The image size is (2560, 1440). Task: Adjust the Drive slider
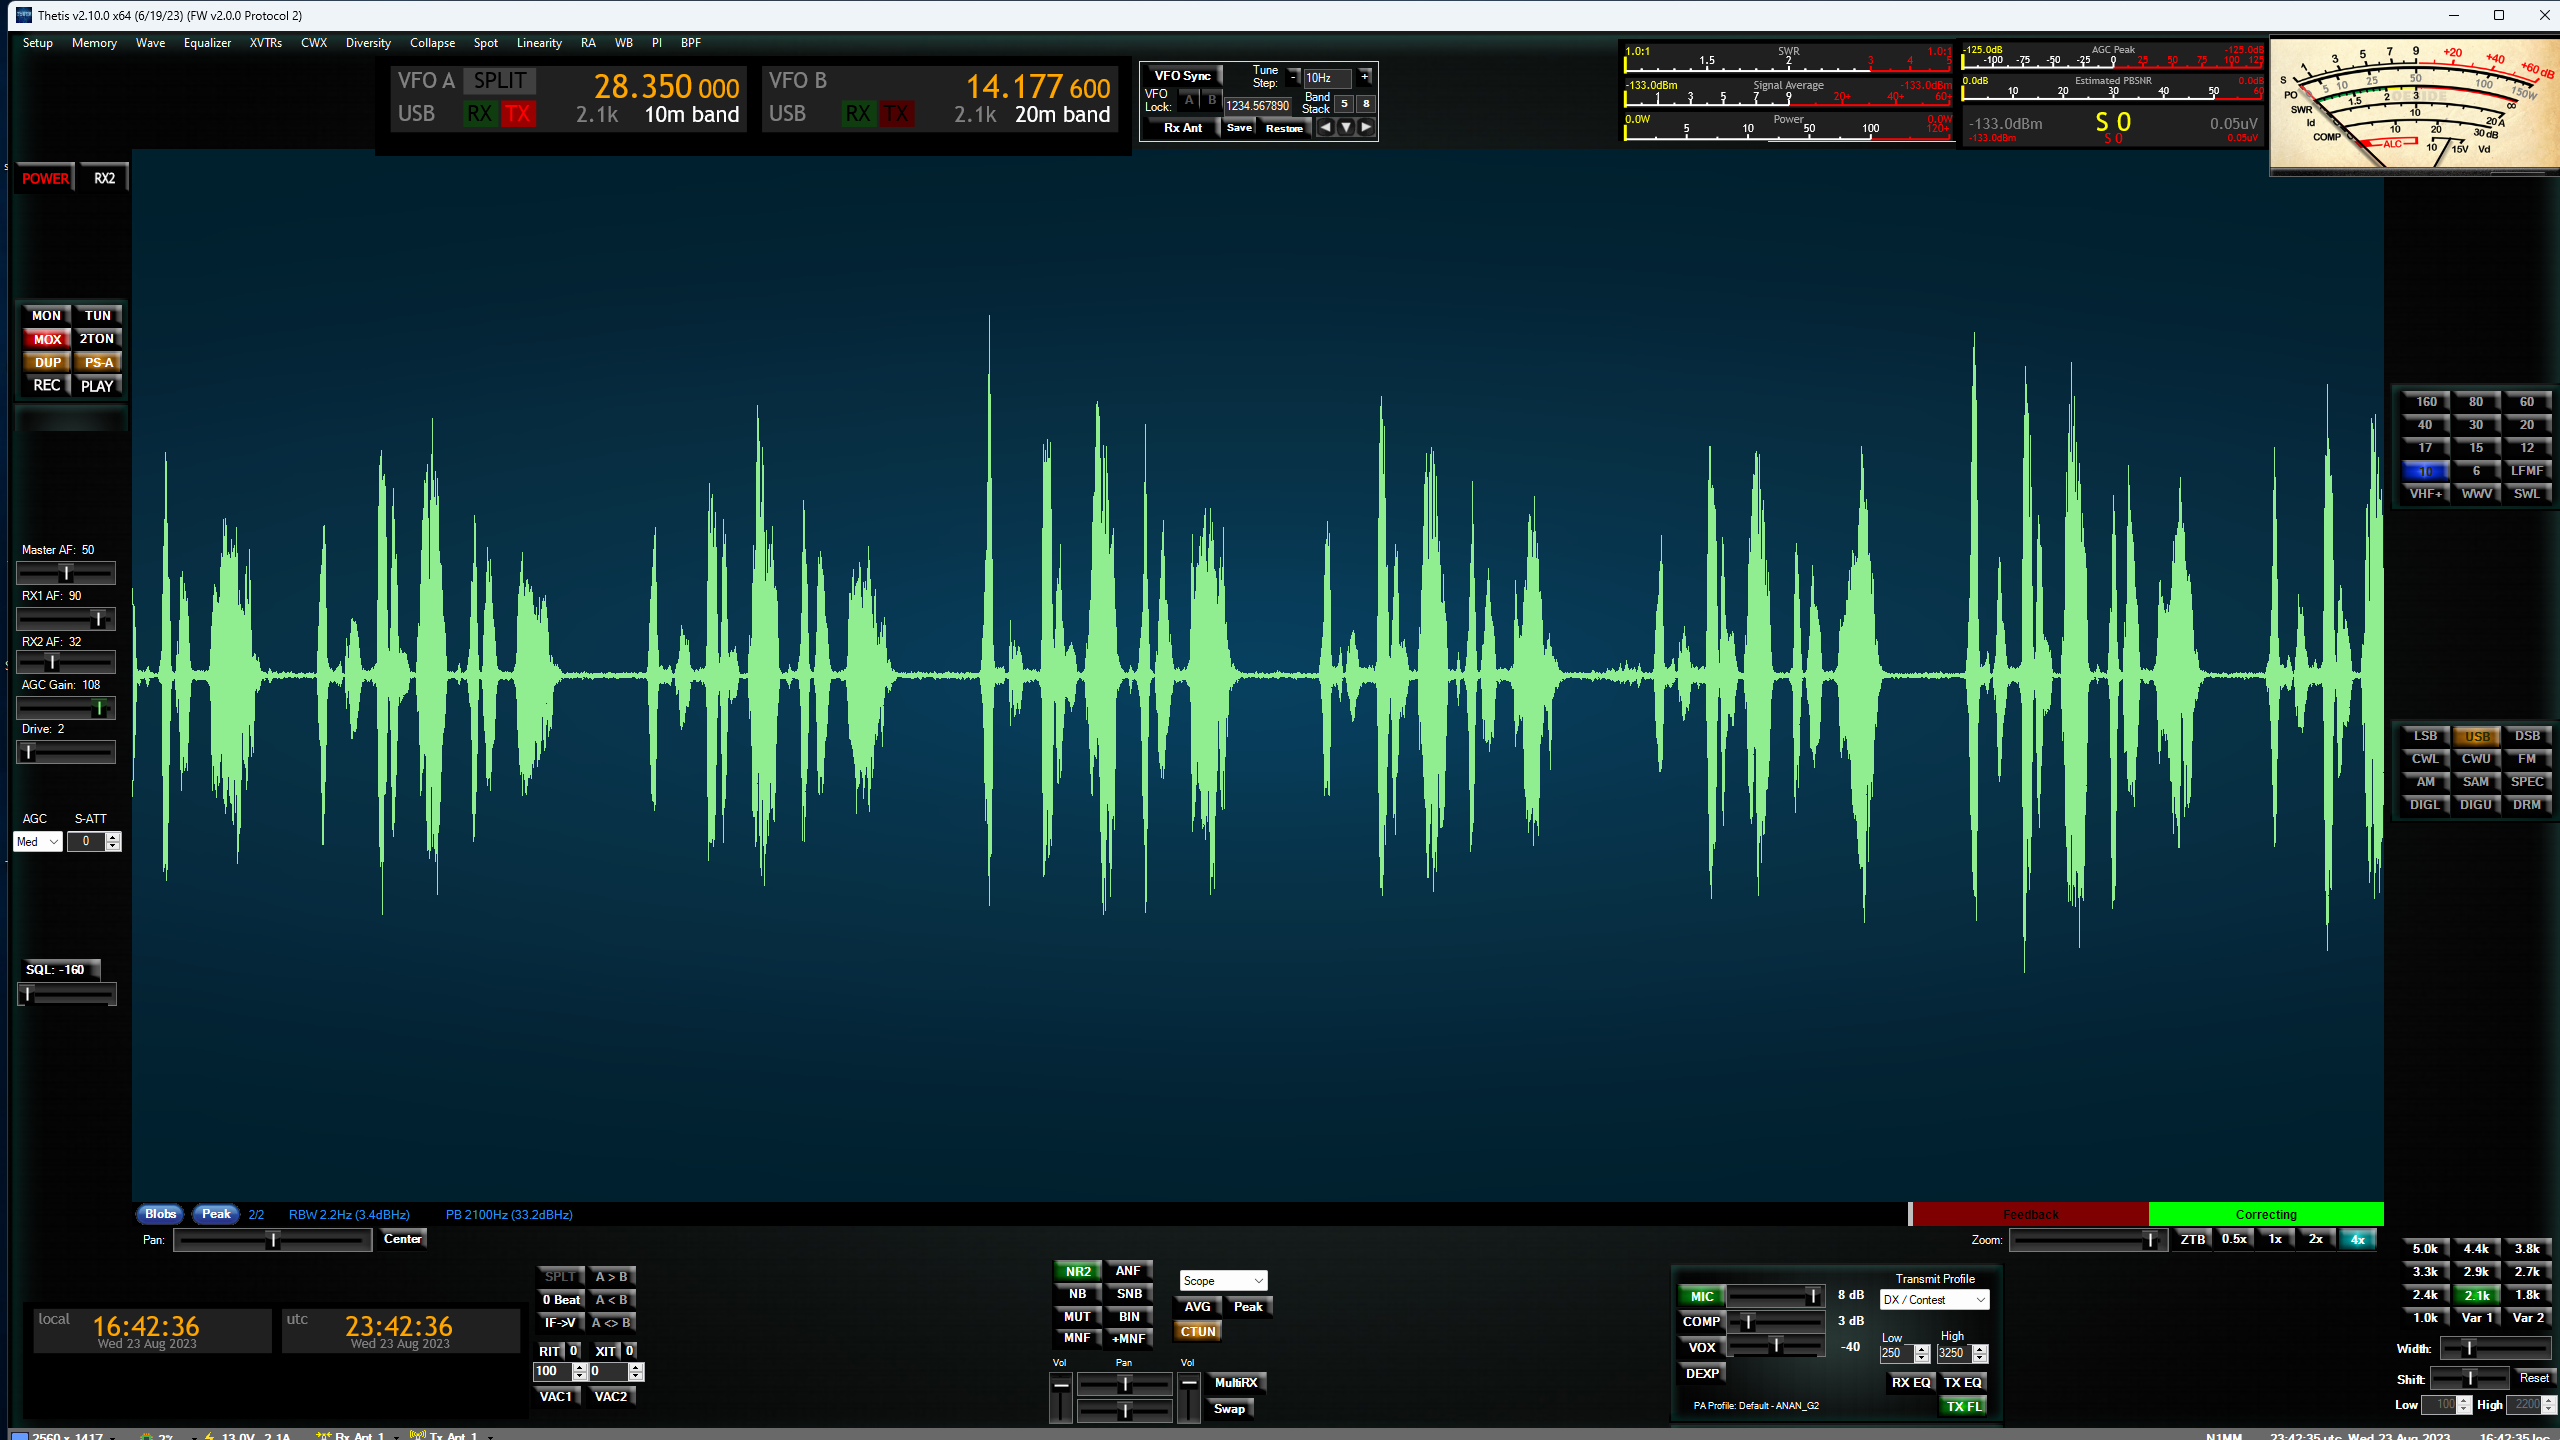click(x=66, y=752)
